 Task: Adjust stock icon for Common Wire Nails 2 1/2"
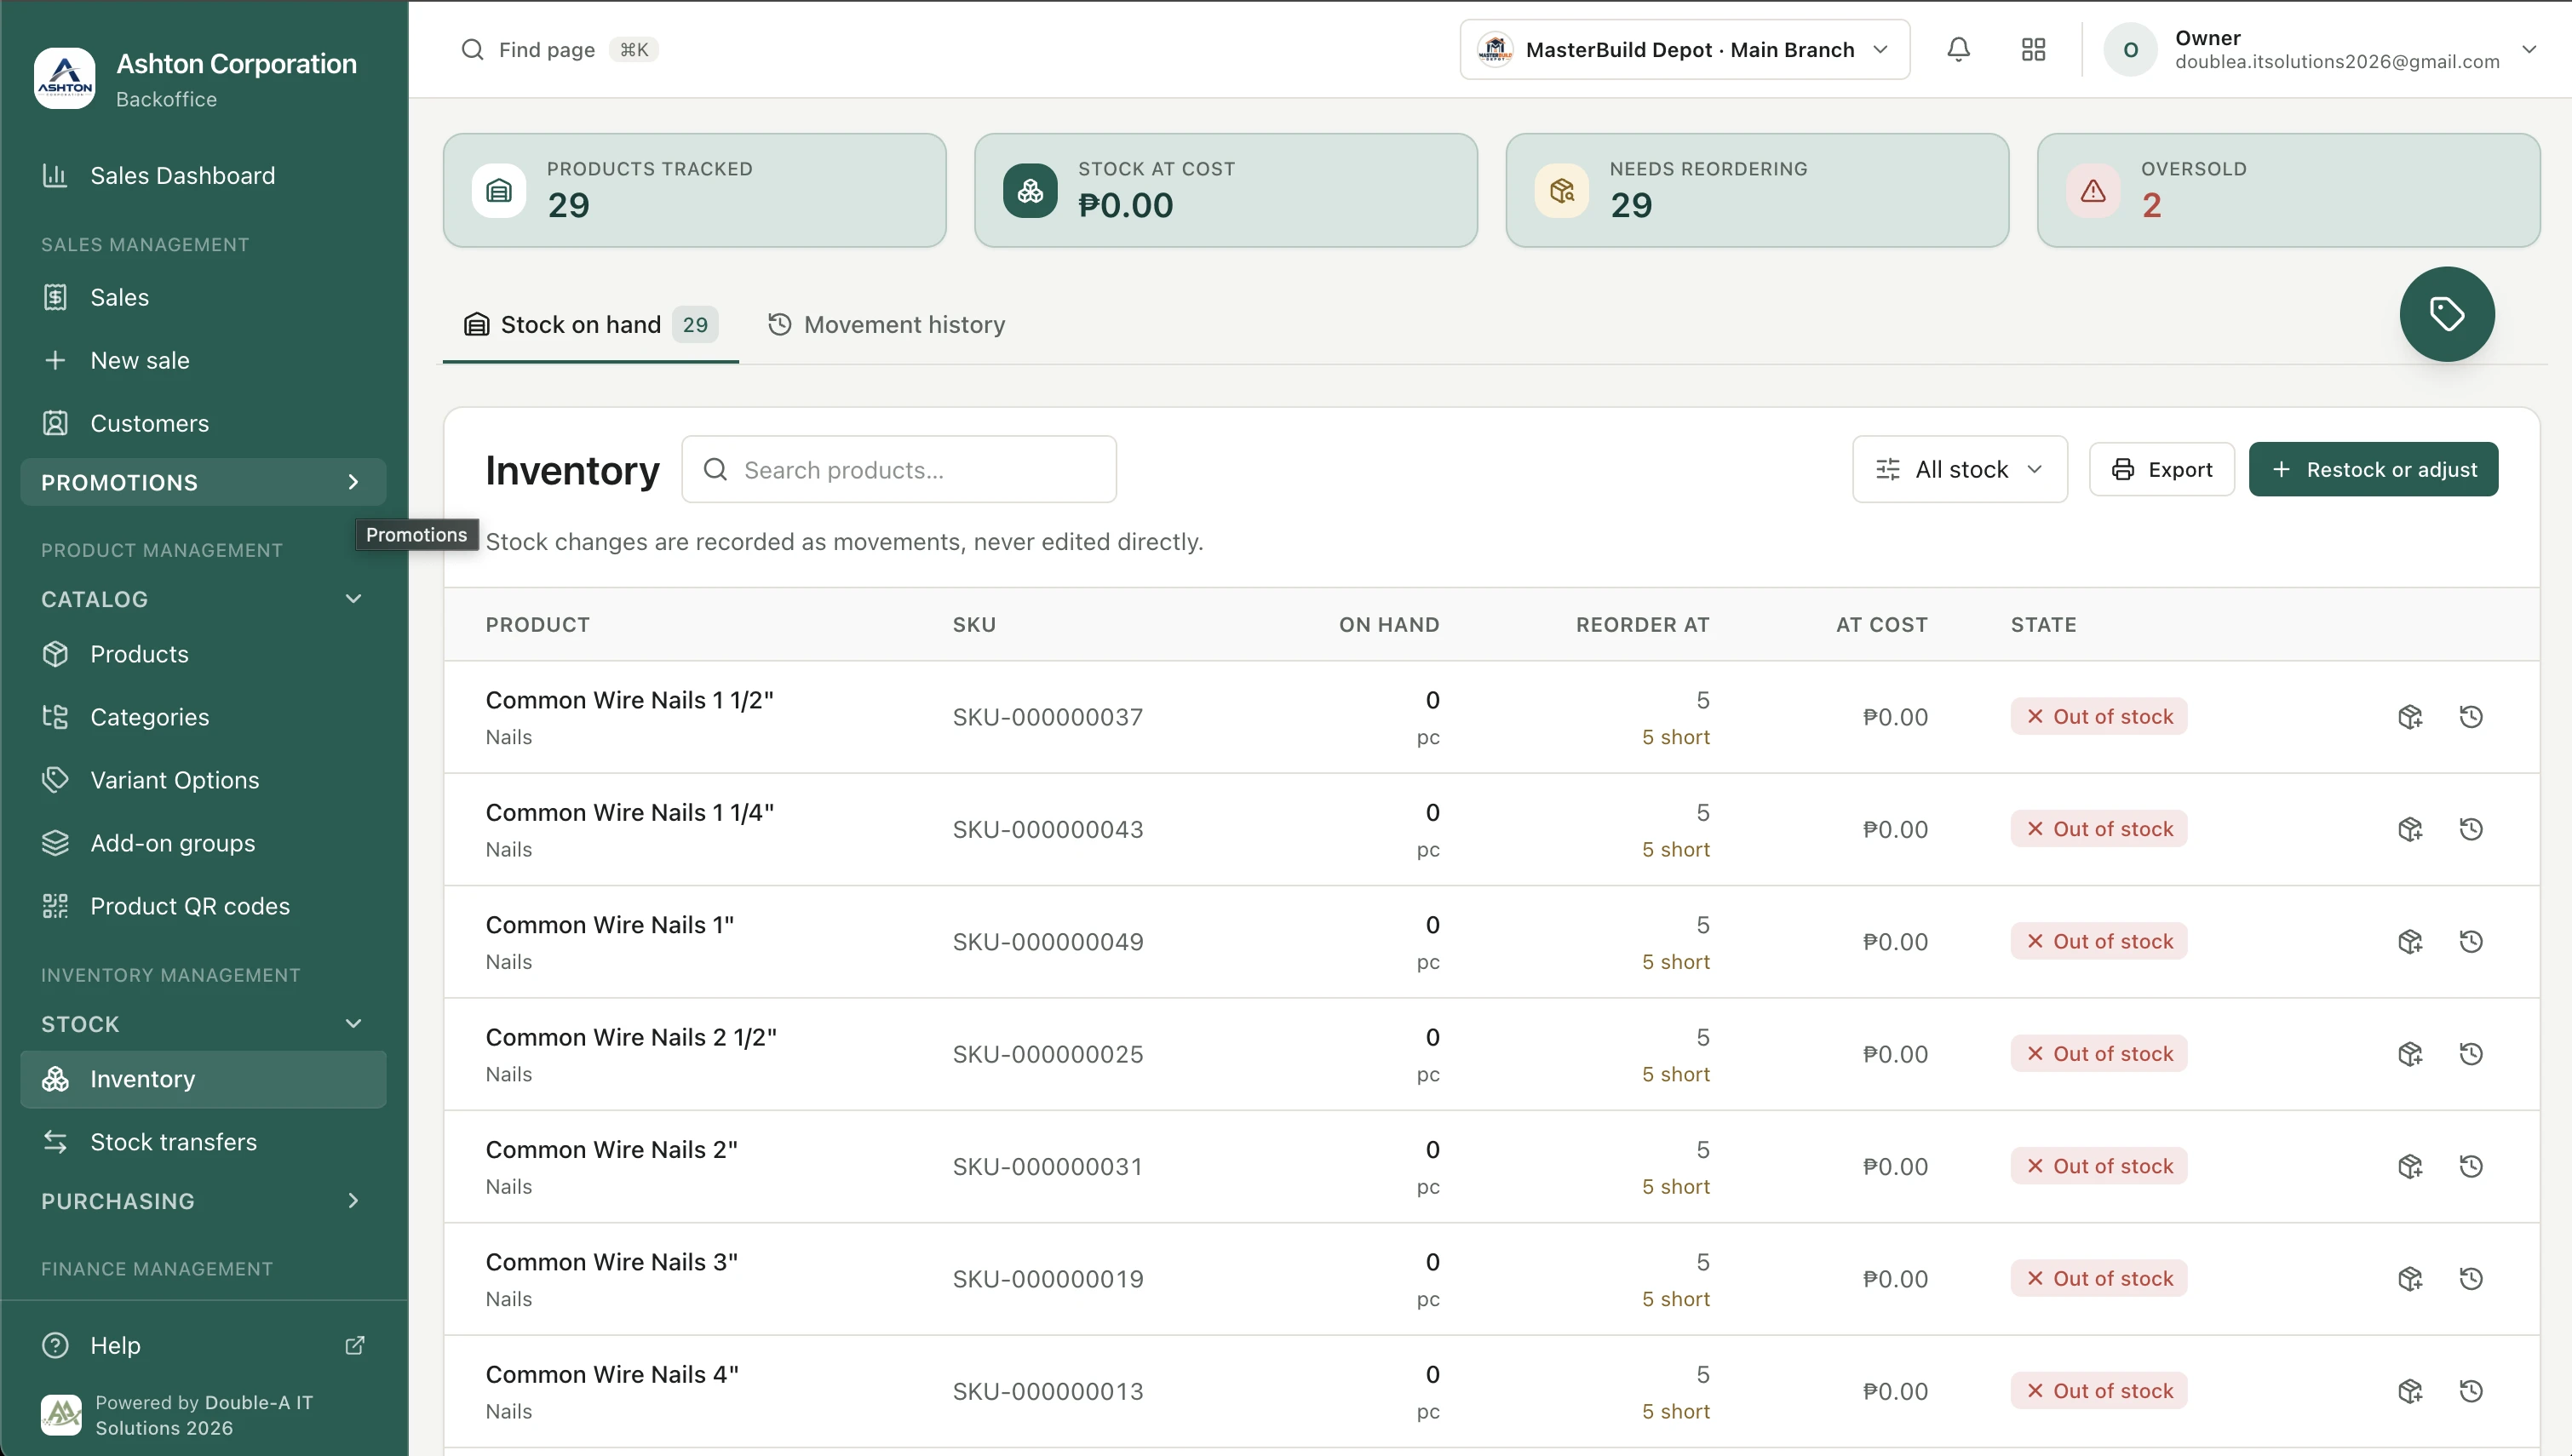(2410, 1054)
